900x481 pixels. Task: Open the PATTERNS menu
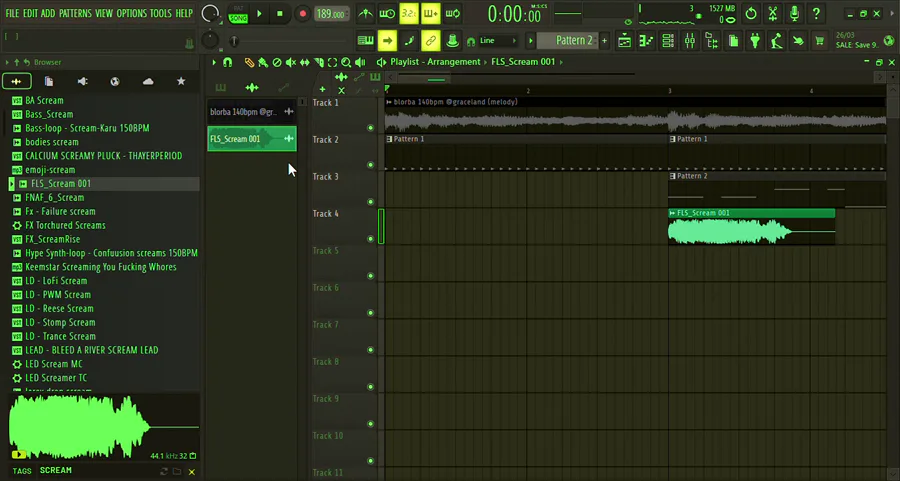pos(75,13)
